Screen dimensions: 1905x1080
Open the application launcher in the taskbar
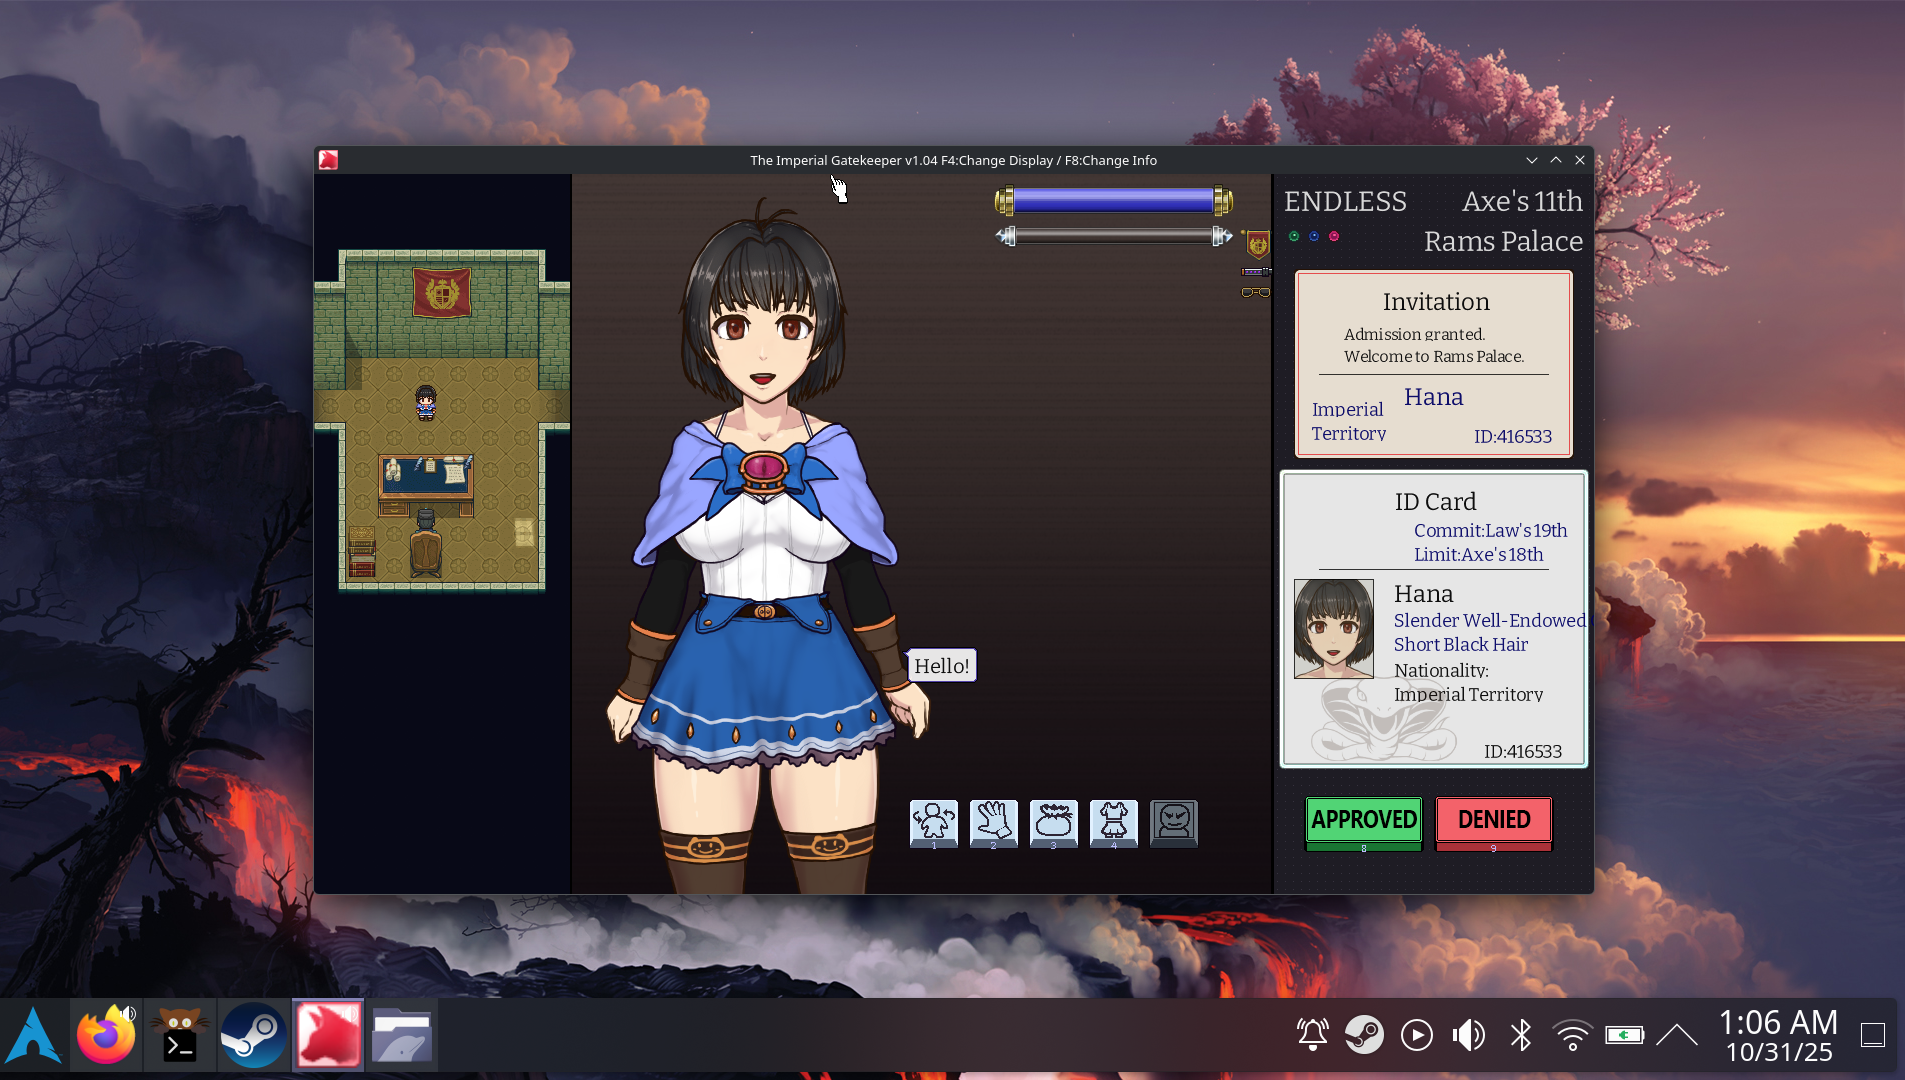point(33,1036)
